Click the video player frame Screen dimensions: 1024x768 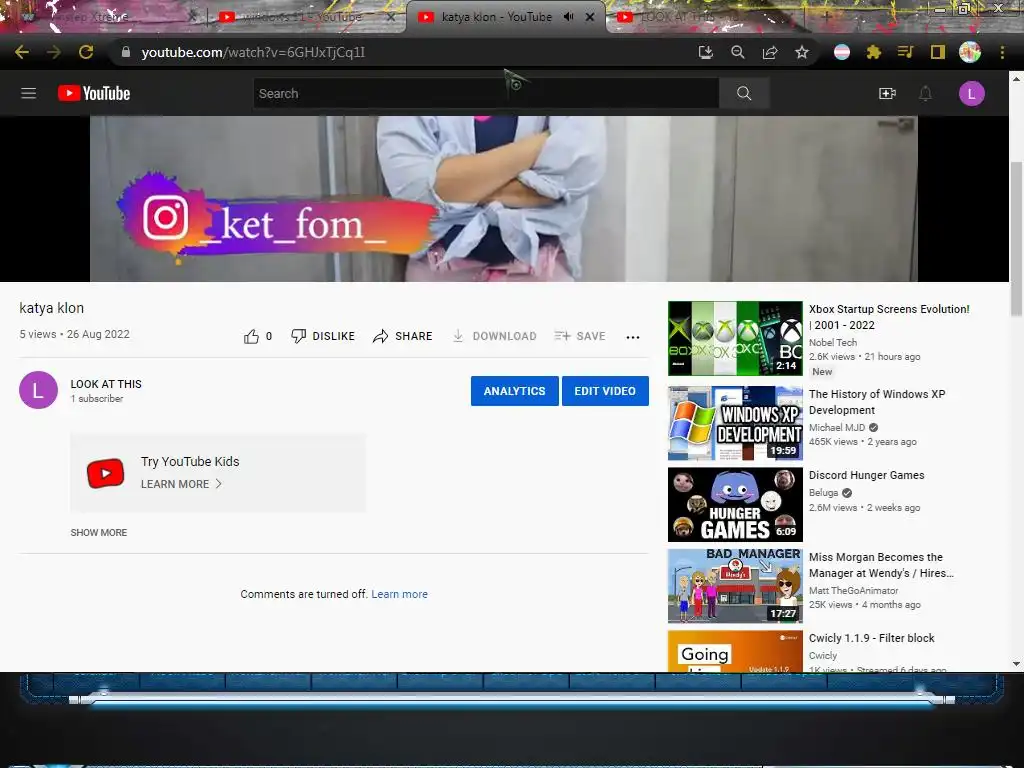(504, 199)
